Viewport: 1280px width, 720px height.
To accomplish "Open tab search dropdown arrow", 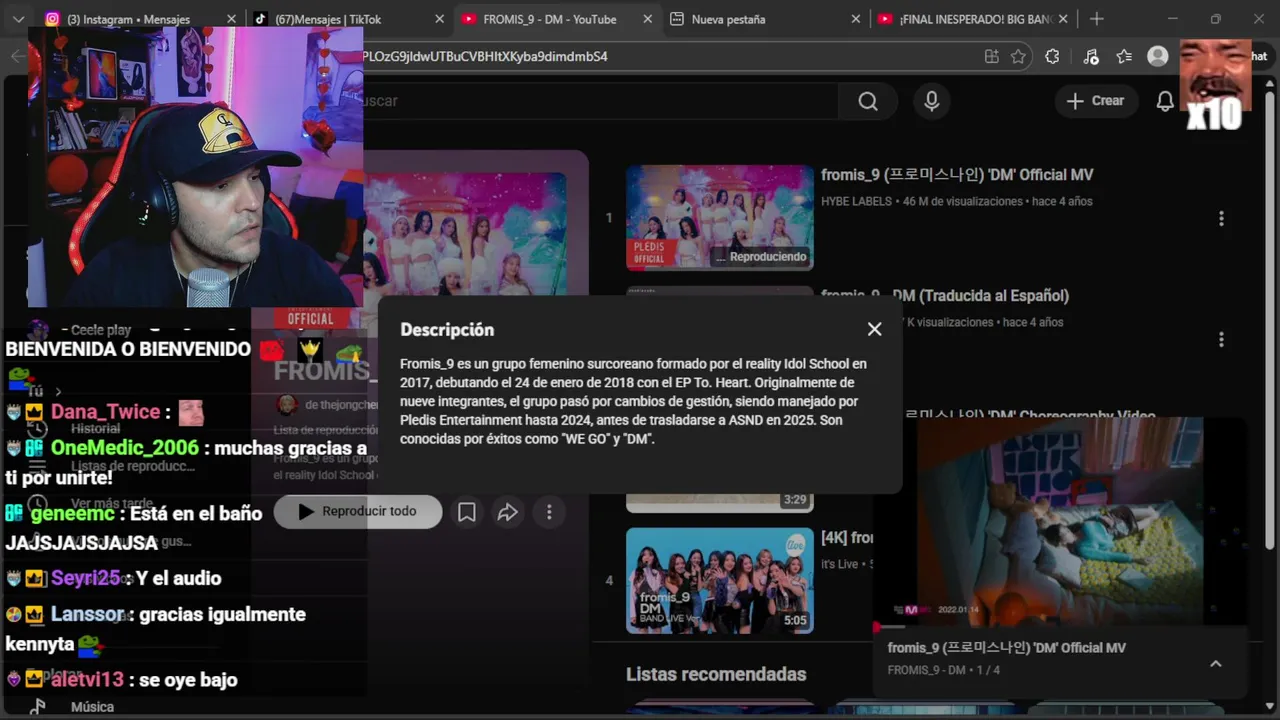I will (18, 19).
